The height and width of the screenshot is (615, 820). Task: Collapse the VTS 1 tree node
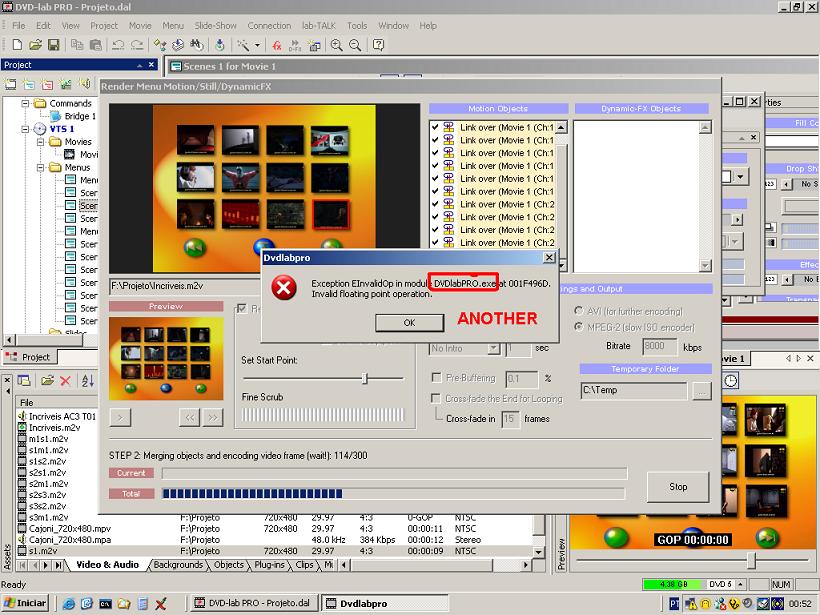25,129
